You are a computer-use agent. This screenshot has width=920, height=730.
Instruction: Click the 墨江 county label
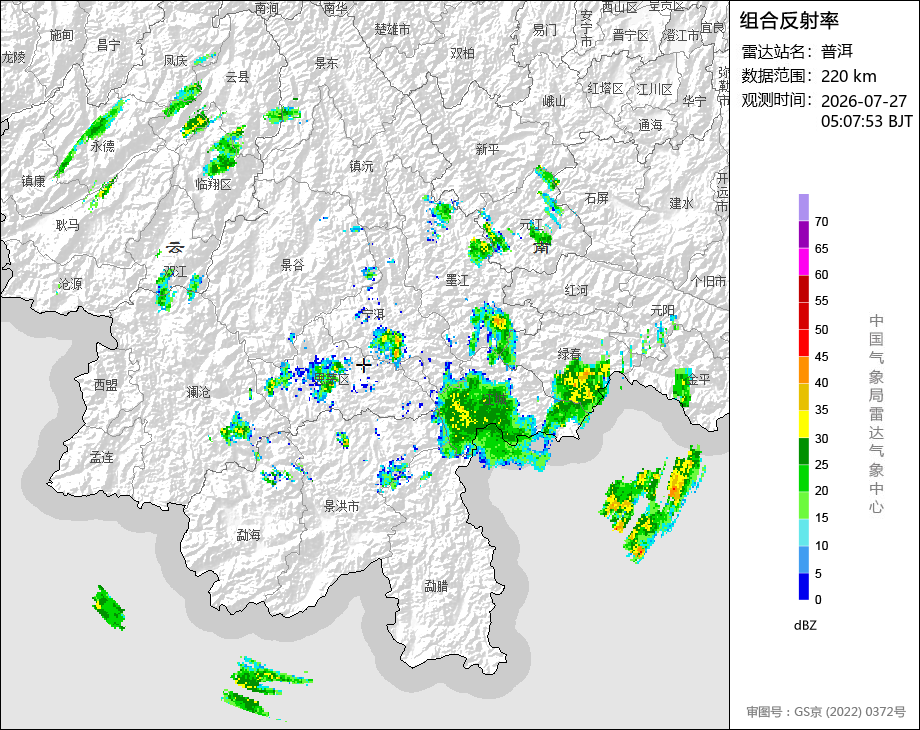coord(457,280)
